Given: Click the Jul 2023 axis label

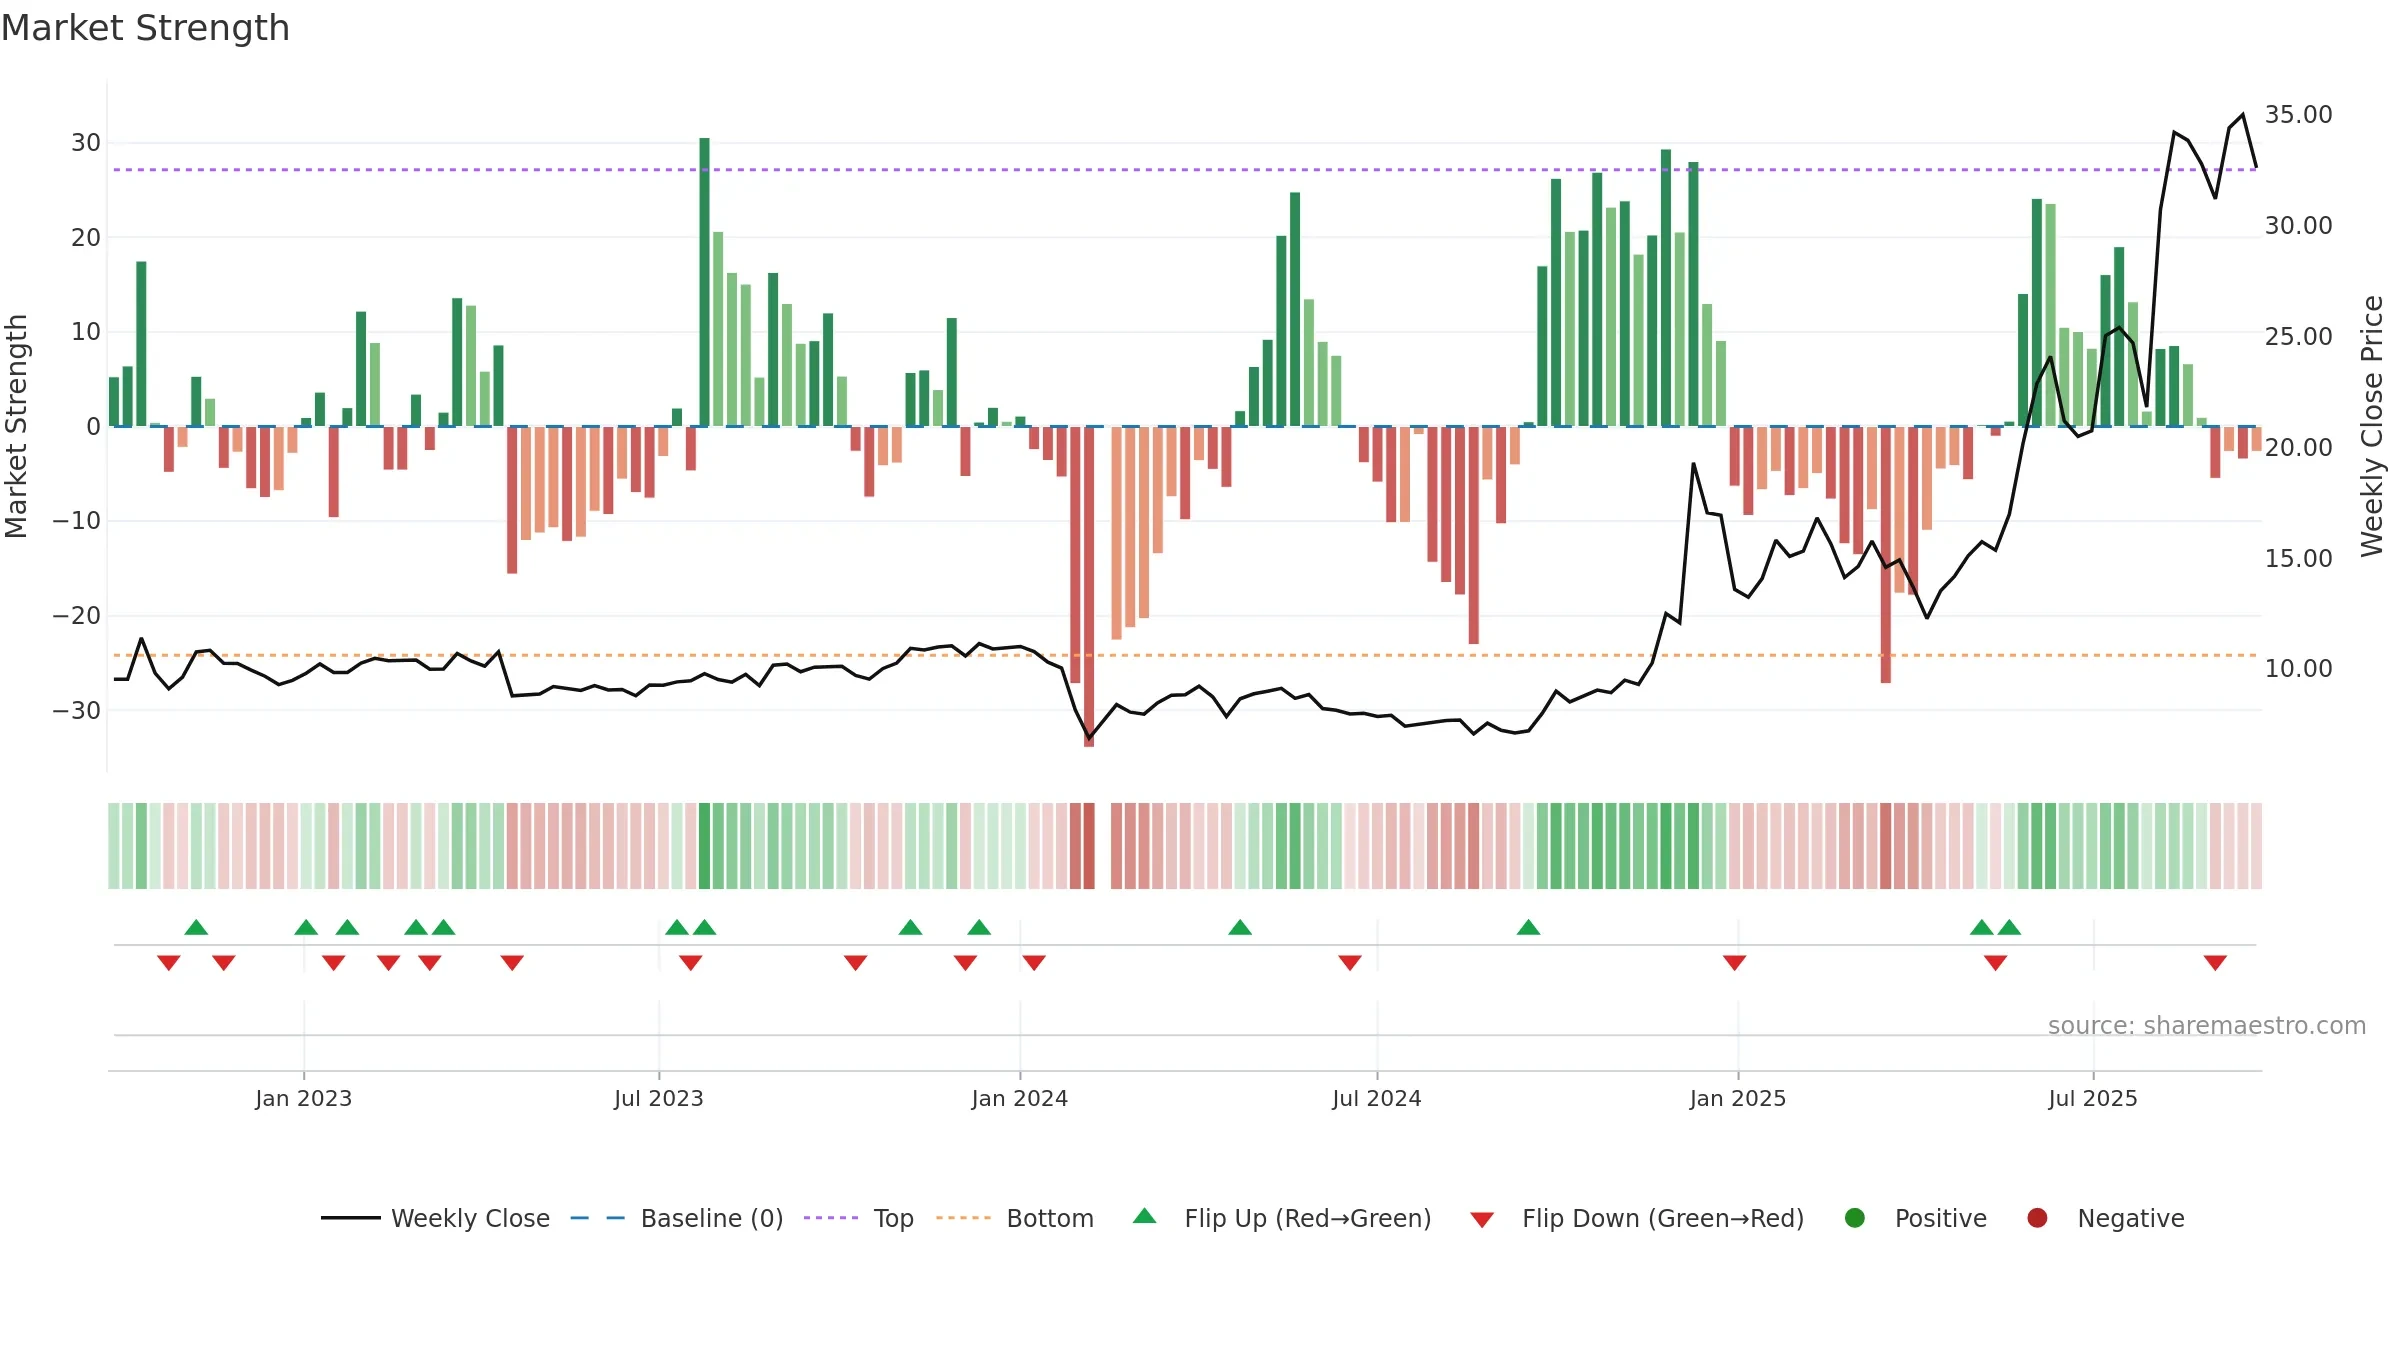Looking at the screenshot, I should [x=659, y=1098].
